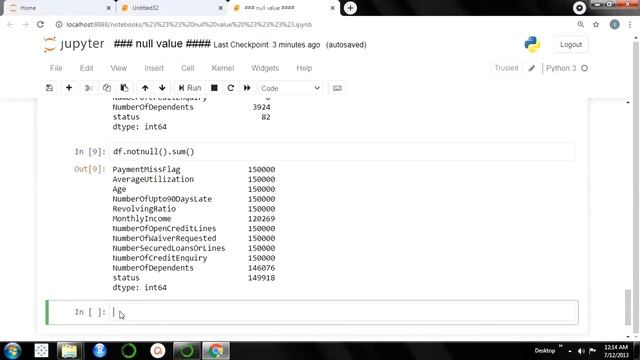
Task: Restart the kernel icon
Action: [231, 88]
